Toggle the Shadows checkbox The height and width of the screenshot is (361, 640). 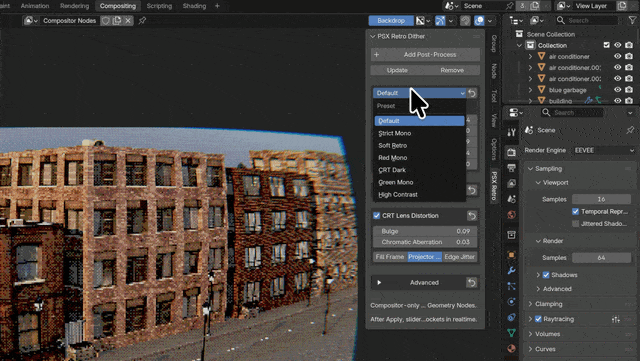(546, 275)
